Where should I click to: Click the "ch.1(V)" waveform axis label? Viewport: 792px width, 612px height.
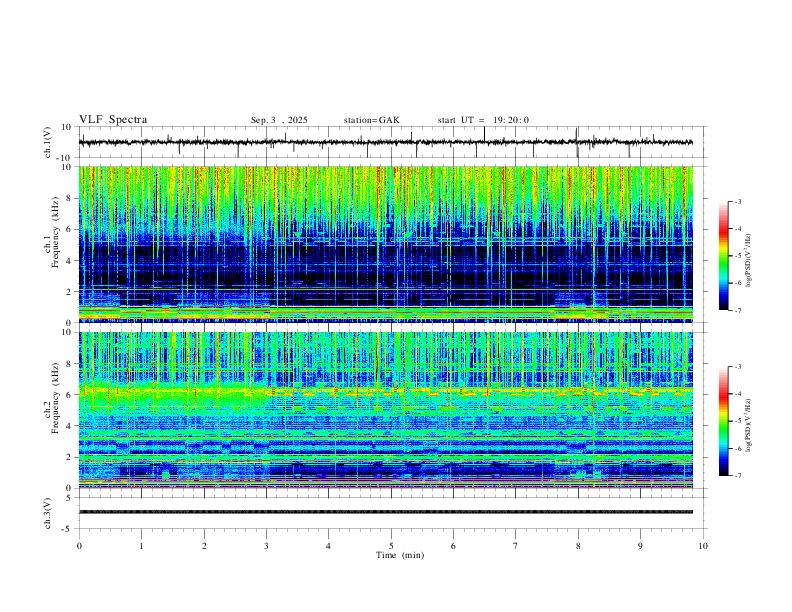coord(48,142)
